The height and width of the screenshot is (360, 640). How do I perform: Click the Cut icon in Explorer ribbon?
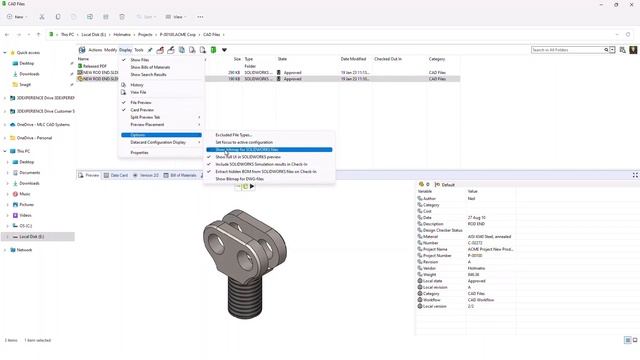click(42, 17)
